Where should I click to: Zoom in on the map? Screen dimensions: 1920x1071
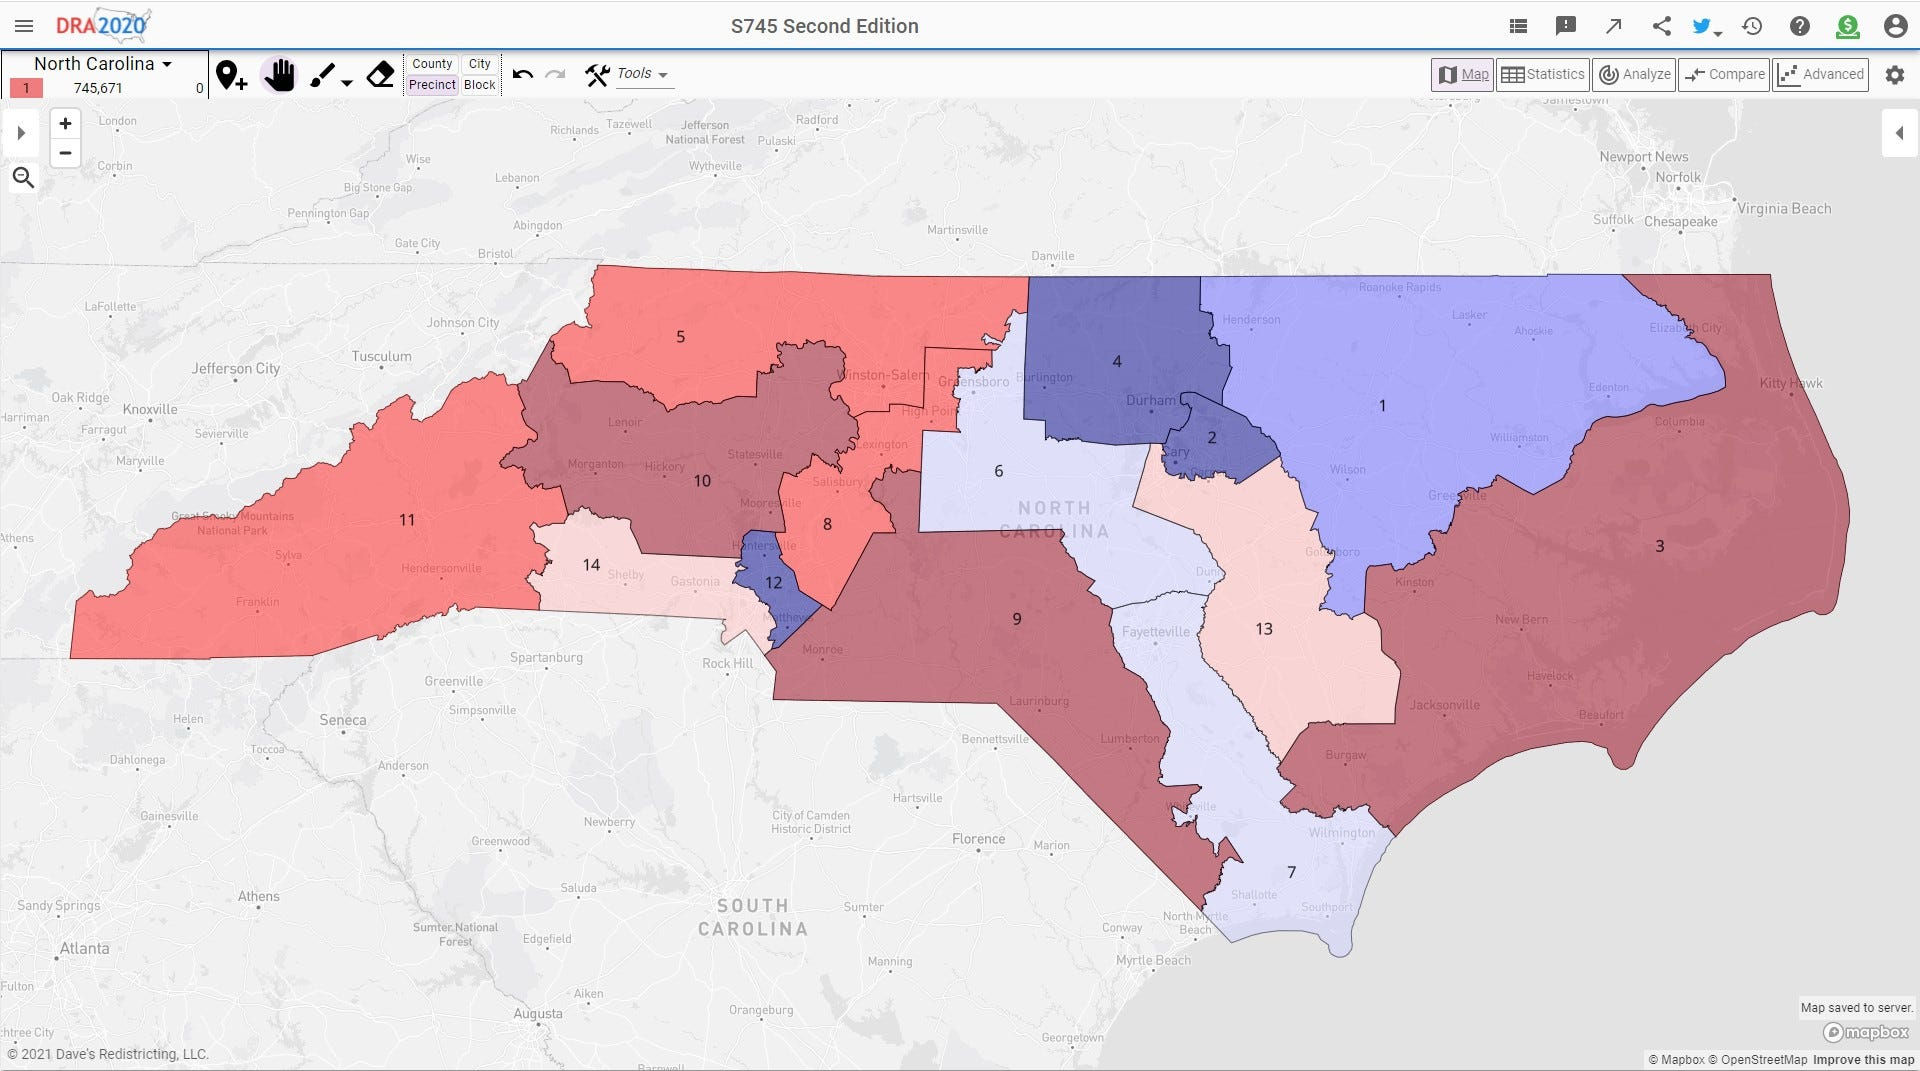65,123
